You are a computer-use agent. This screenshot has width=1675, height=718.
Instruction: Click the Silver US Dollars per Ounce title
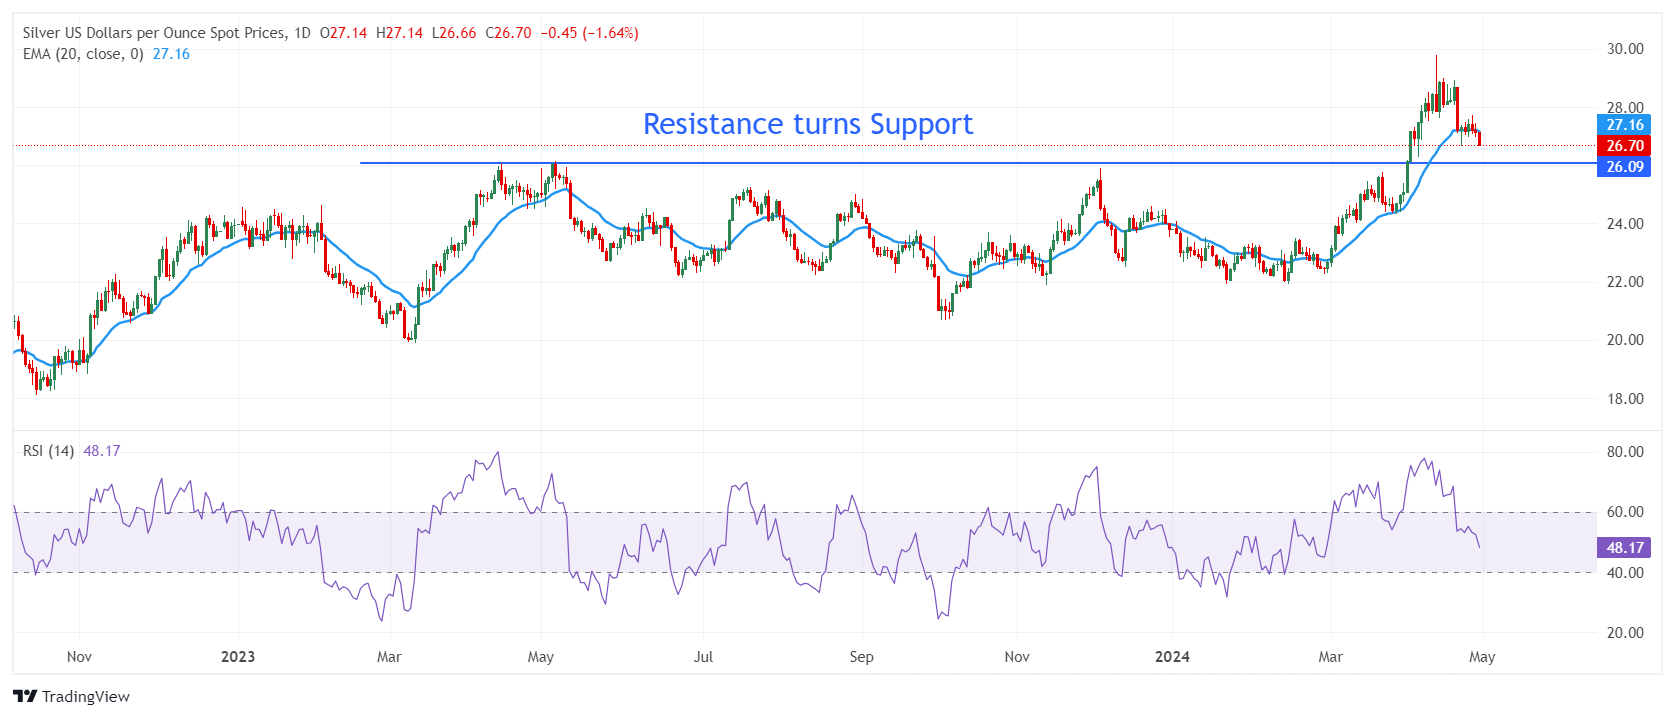point(153,33)
